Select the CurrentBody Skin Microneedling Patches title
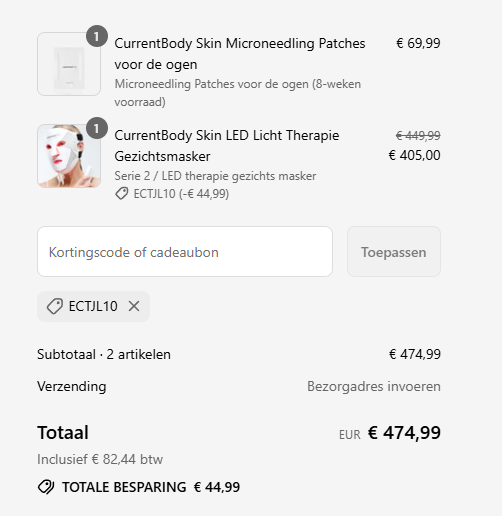Screen dimensions: 502x516 coord(240,54)
